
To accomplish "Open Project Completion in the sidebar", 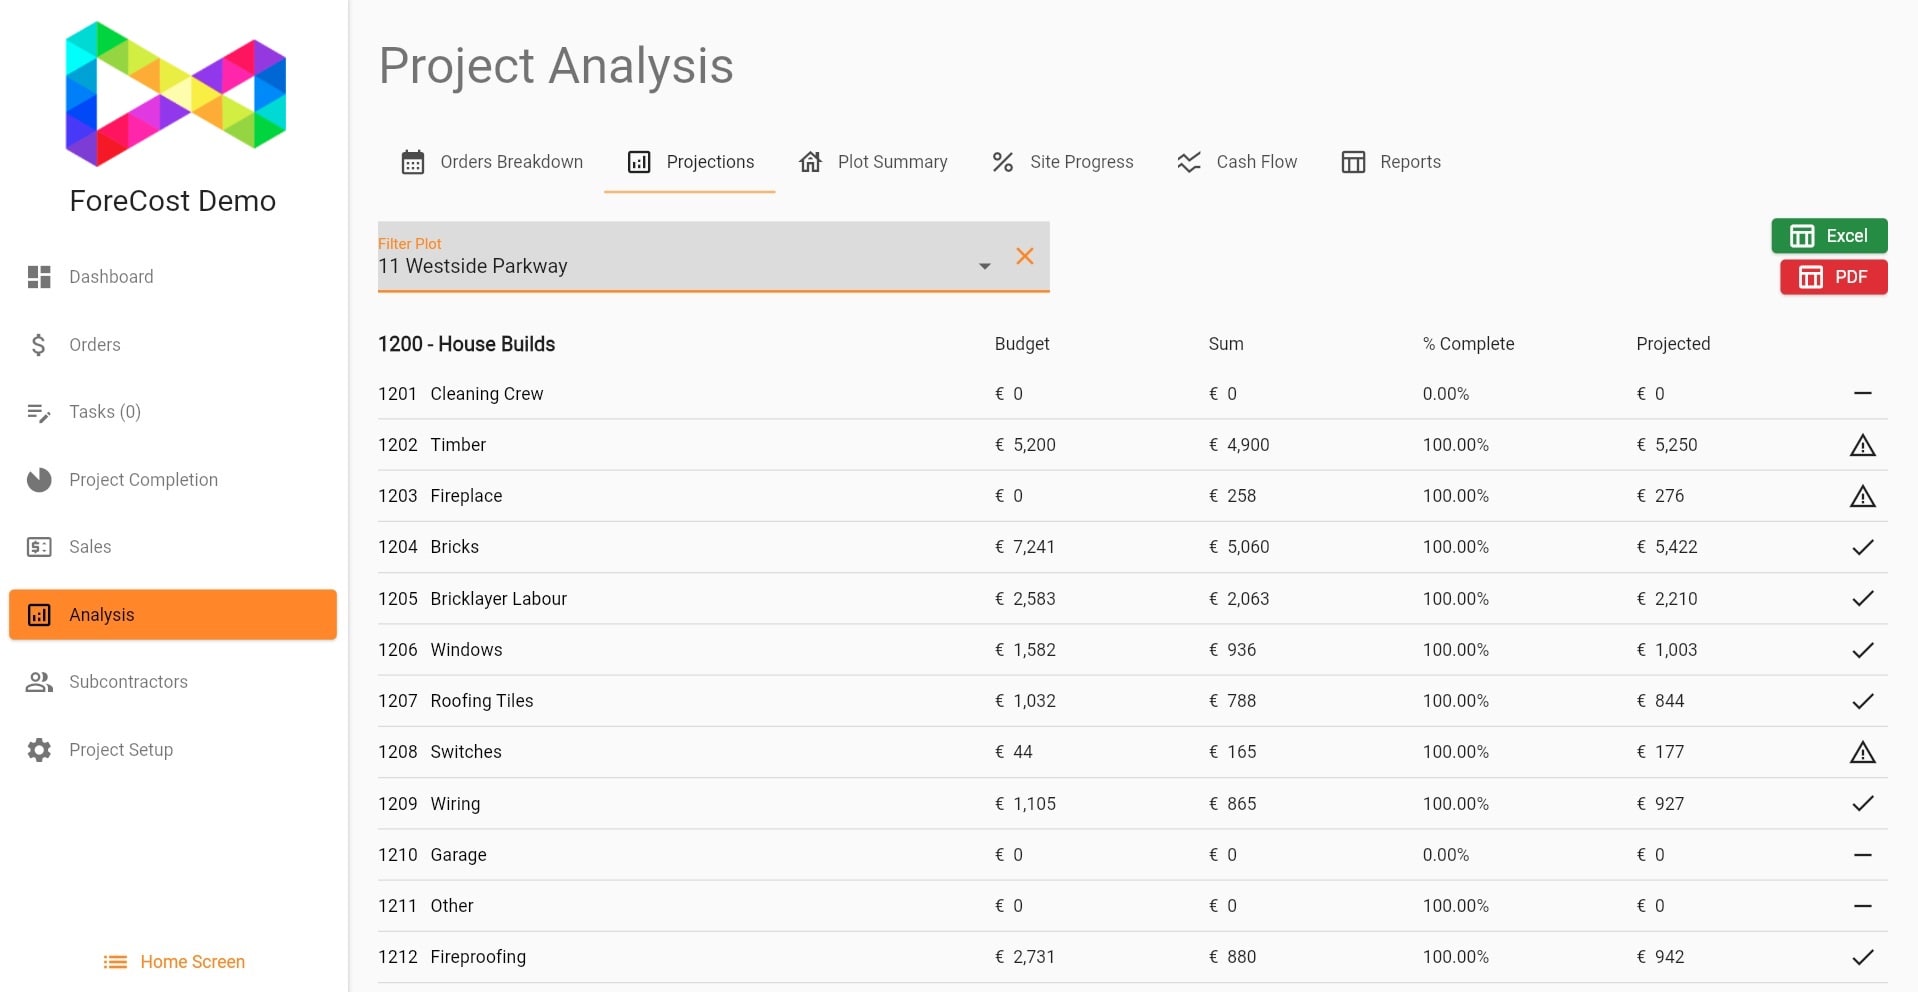I will click(x=143, y=480).
